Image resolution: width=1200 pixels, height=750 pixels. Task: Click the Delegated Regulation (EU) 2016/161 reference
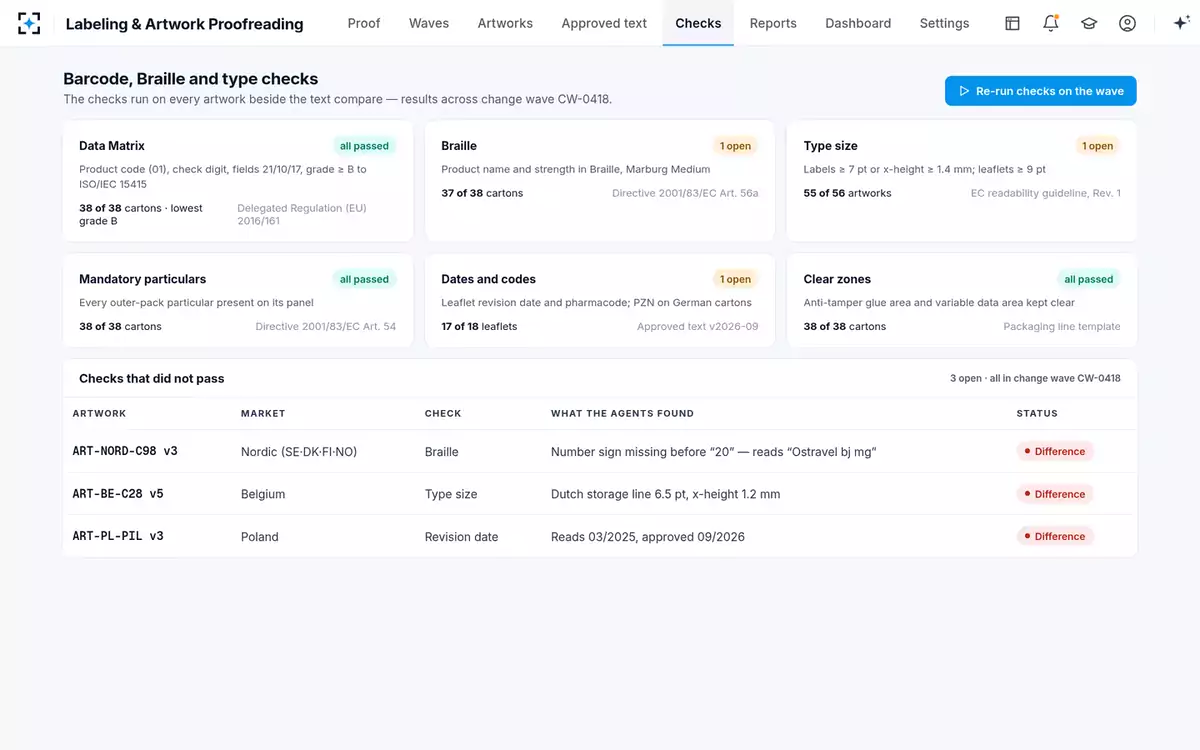click(x=302, y=214)
